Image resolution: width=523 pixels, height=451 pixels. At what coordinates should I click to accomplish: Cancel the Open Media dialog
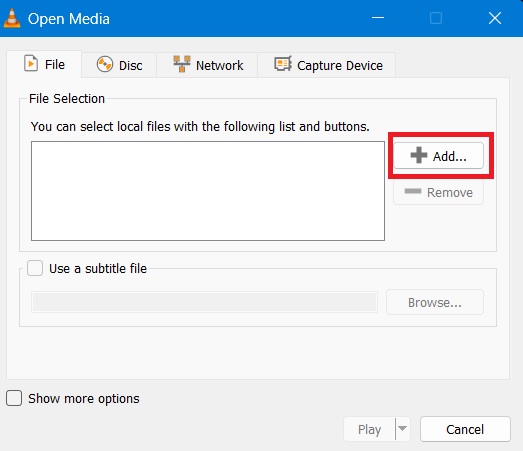(465, 429)
